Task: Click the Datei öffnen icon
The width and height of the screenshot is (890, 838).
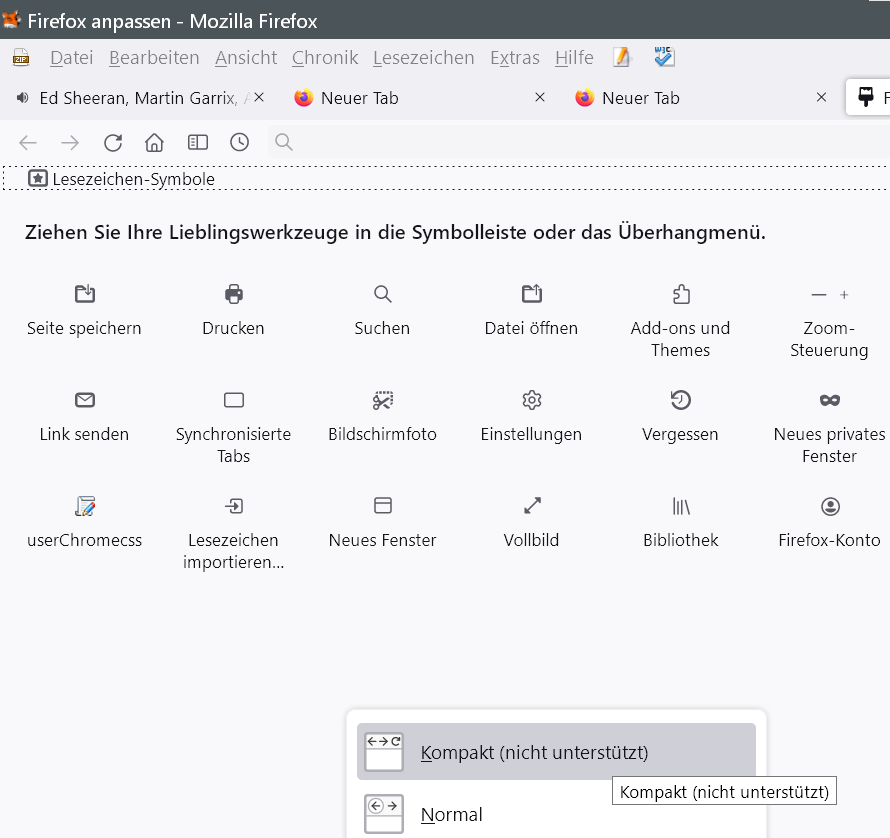Action: (531, 294)
